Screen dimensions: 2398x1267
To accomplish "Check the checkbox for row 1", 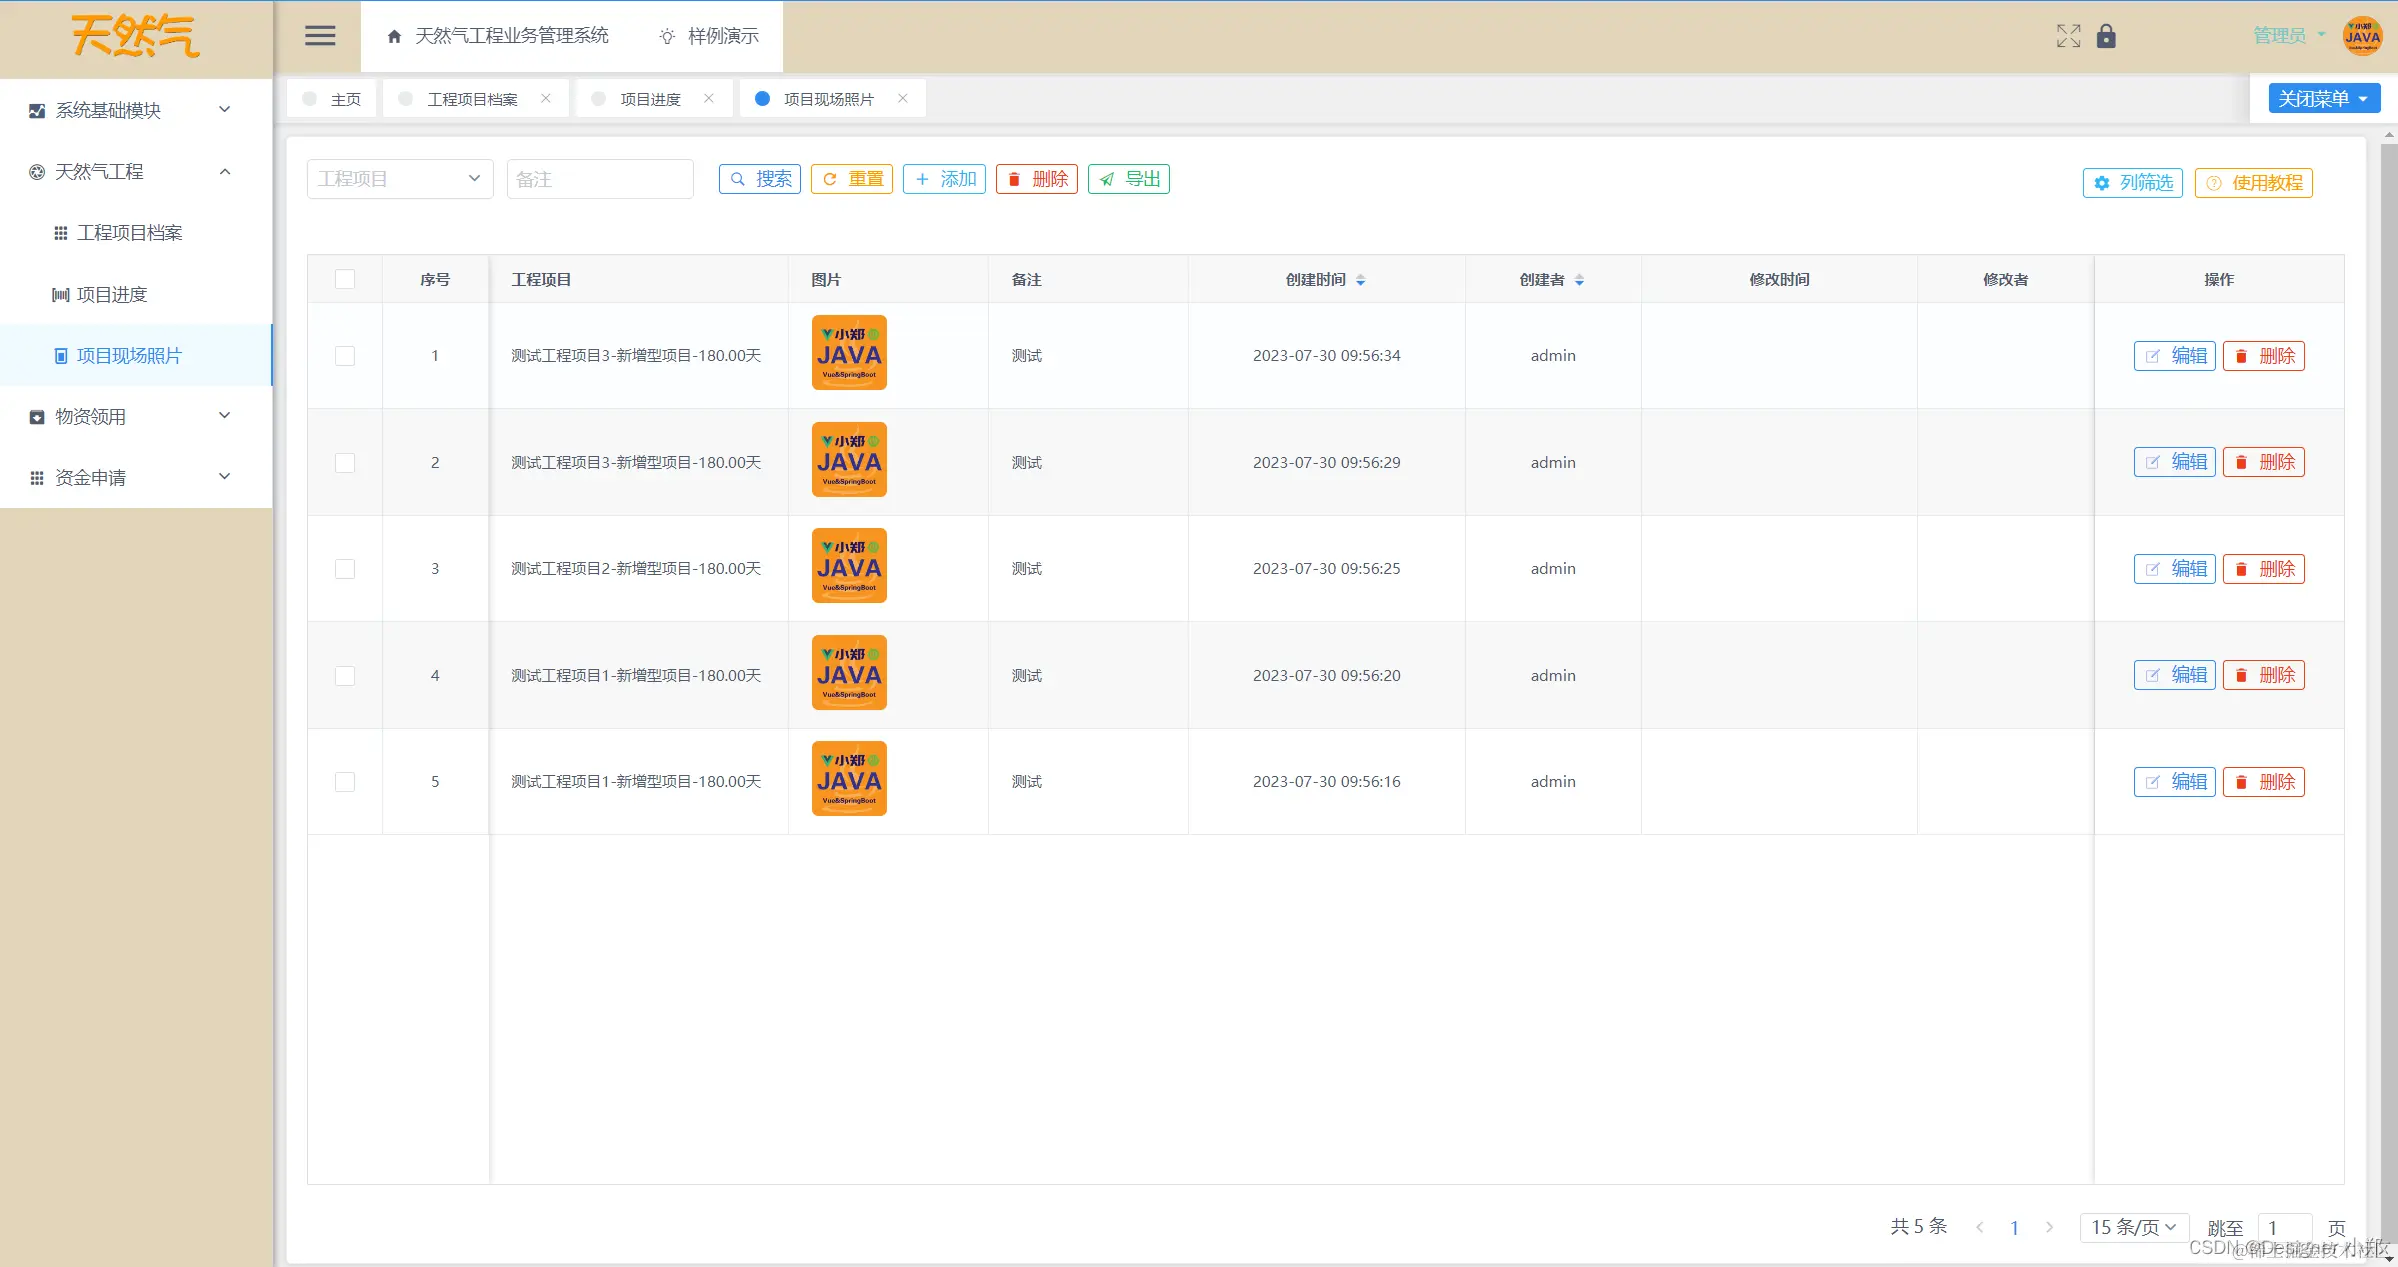I will pyautogui.click(x=345, y=356).
